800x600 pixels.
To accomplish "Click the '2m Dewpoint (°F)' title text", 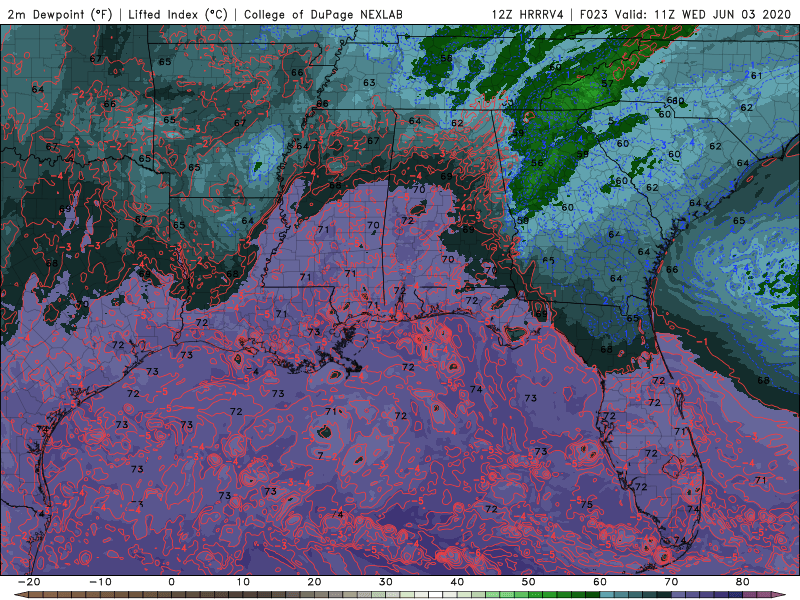I will (x=59, y=14).
